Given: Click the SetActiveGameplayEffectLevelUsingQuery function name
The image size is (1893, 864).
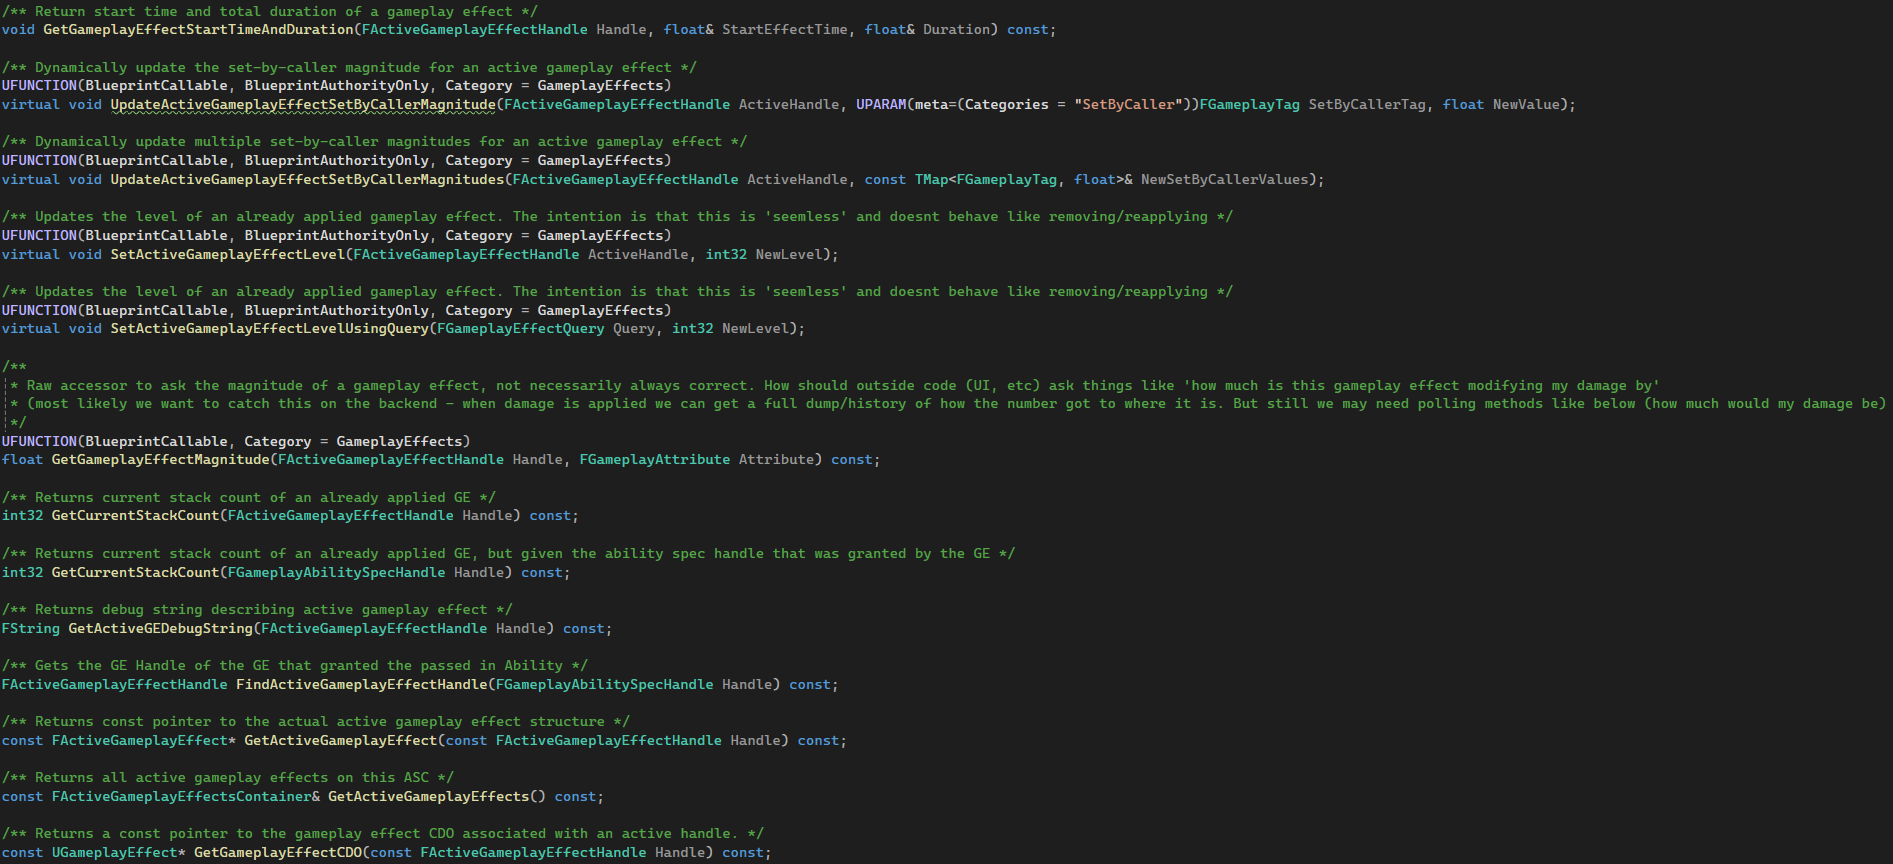Looking at the screenshot, I should [269, 329].
